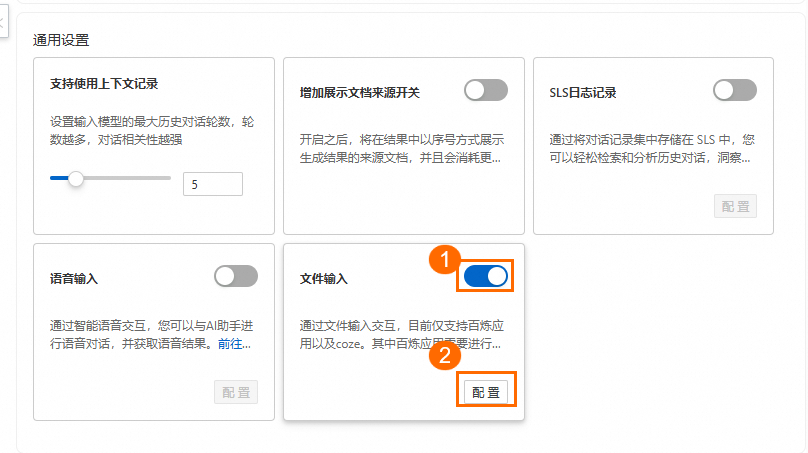The image size is (808, 453).
Task: Click the 文件输入 card title
Action: point(324,279)
